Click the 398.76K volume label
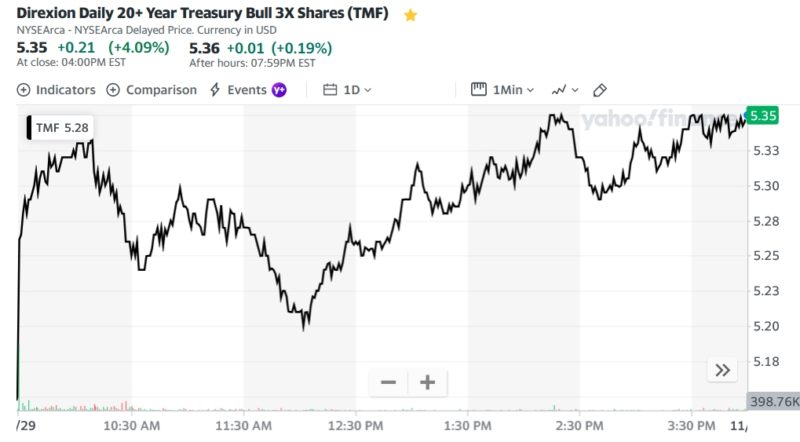 coord(773,401)
